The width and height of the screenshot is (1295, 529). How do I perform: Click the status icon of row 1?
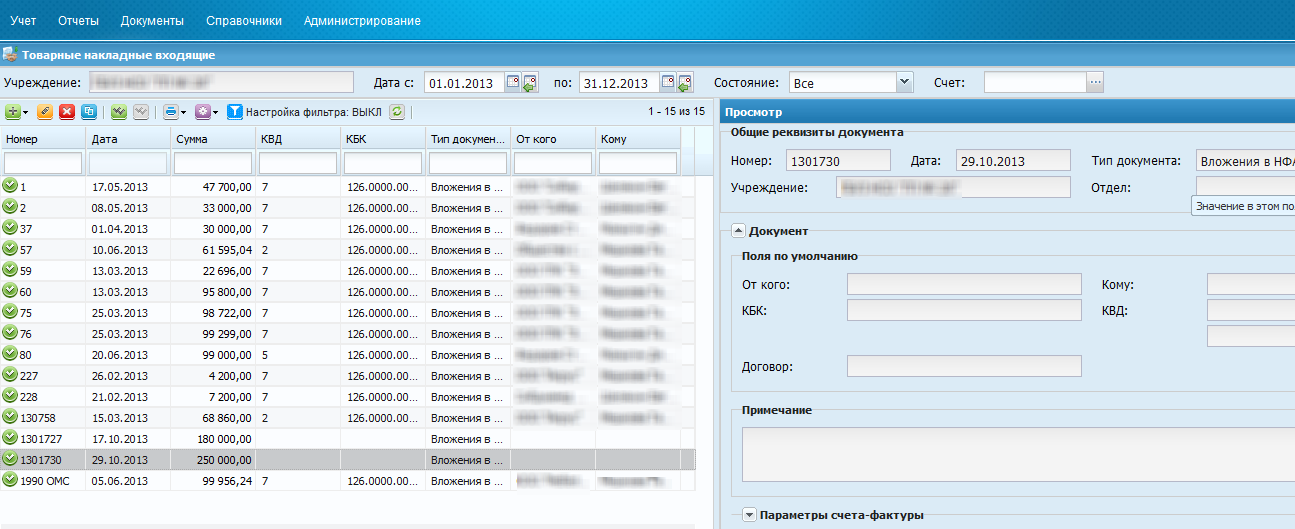[10, 186]
